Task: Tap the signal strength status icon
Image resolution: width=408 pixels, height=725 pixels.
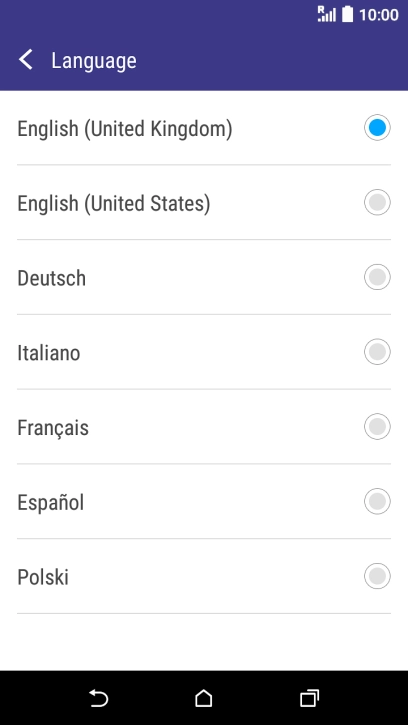Action: (x=327, y=14)
